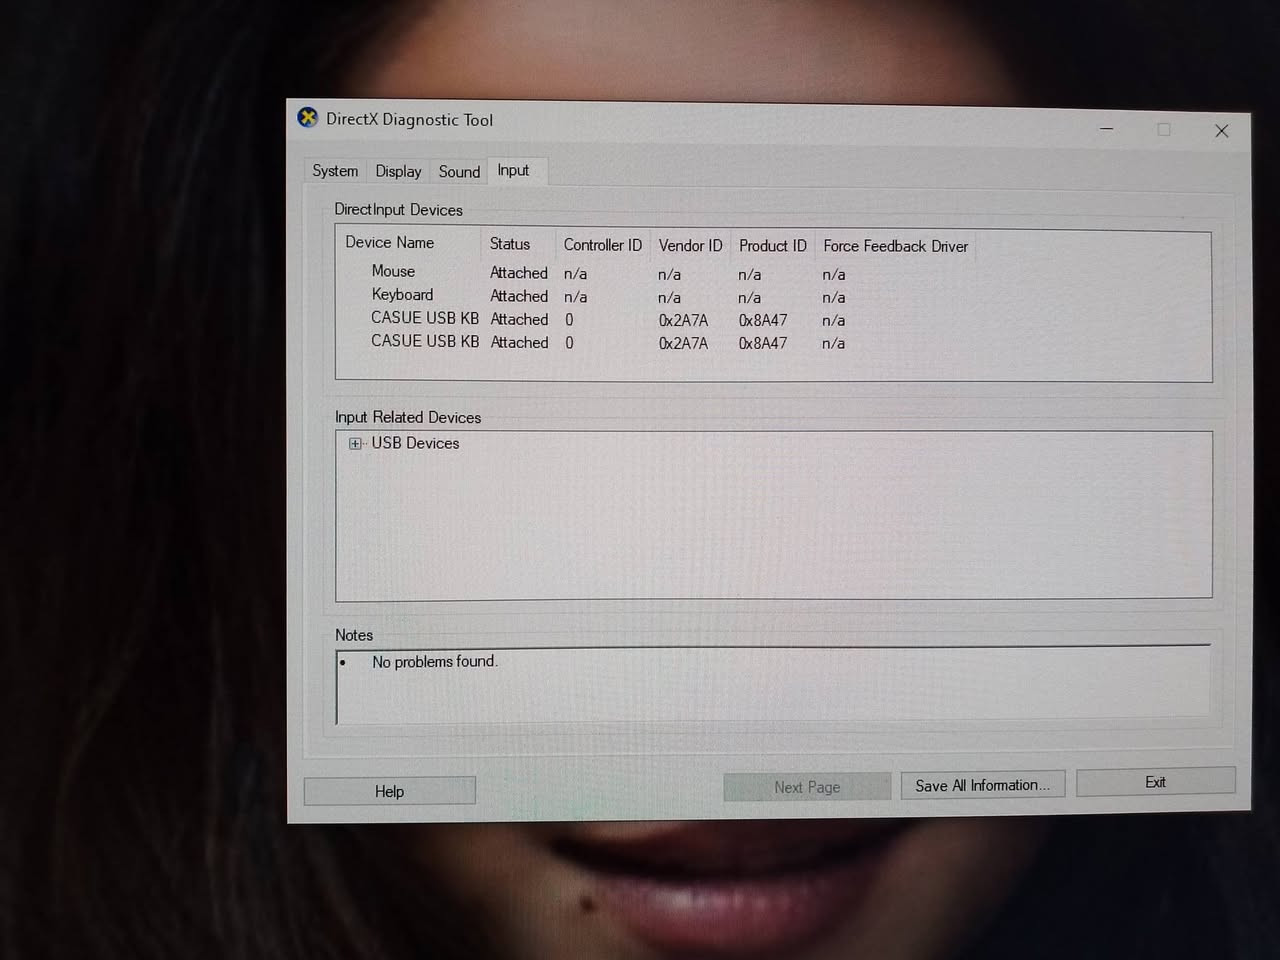Click the Next Page button
Viewport: 1280px width, 960px height.
[x=806, y=787]
